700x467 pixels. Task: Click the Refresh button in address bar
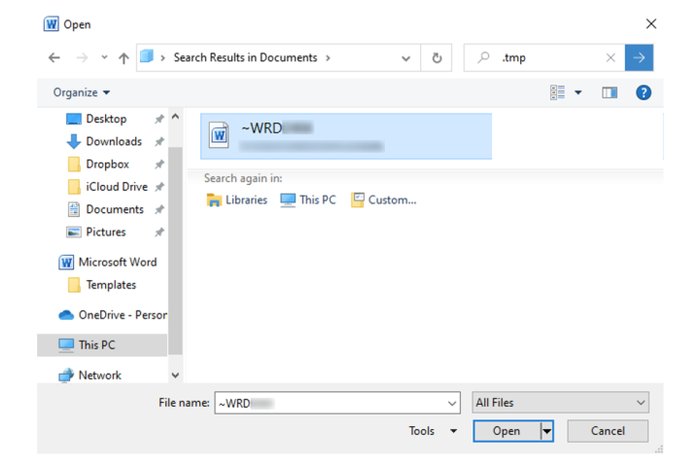(436, 58)
